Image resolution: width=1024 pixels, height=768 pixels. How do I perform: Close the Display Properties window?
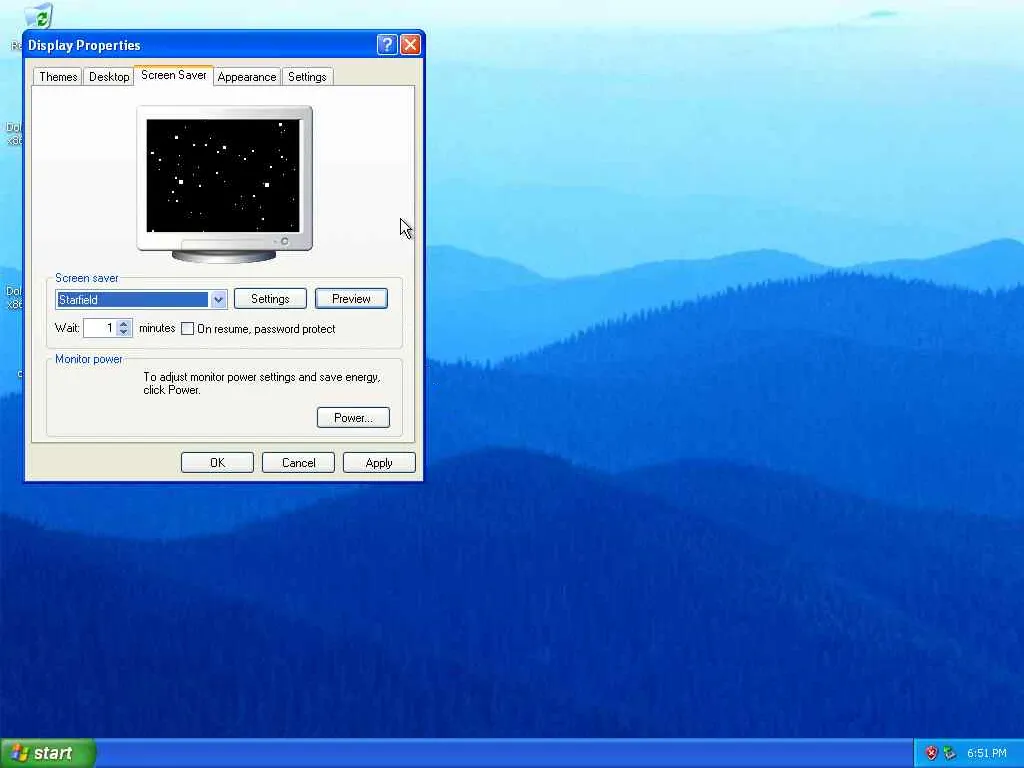410,45
